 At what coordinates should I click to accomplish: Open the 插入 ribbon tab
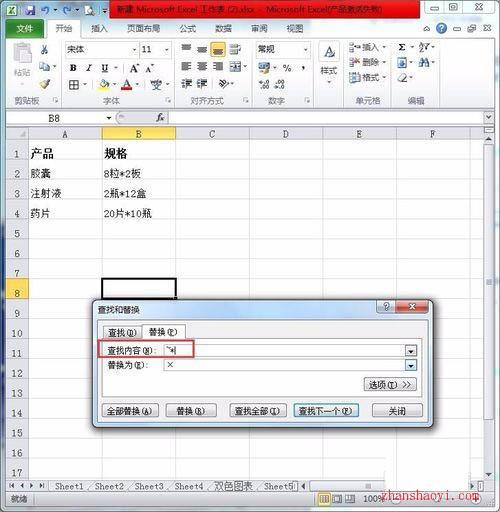click(99, 29)
